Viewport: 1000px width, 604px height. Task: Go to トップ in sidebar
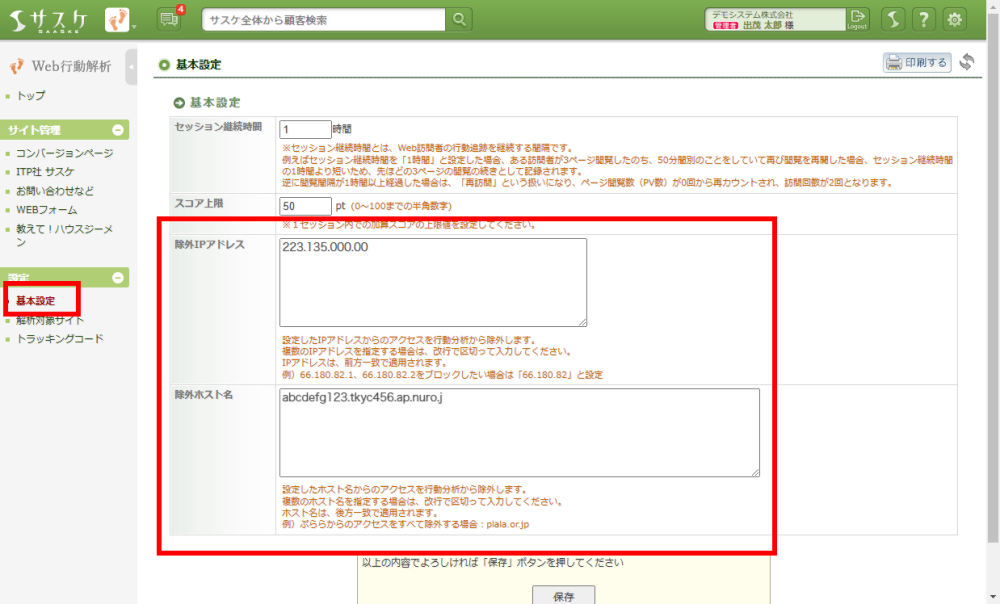tap(31, 96)
